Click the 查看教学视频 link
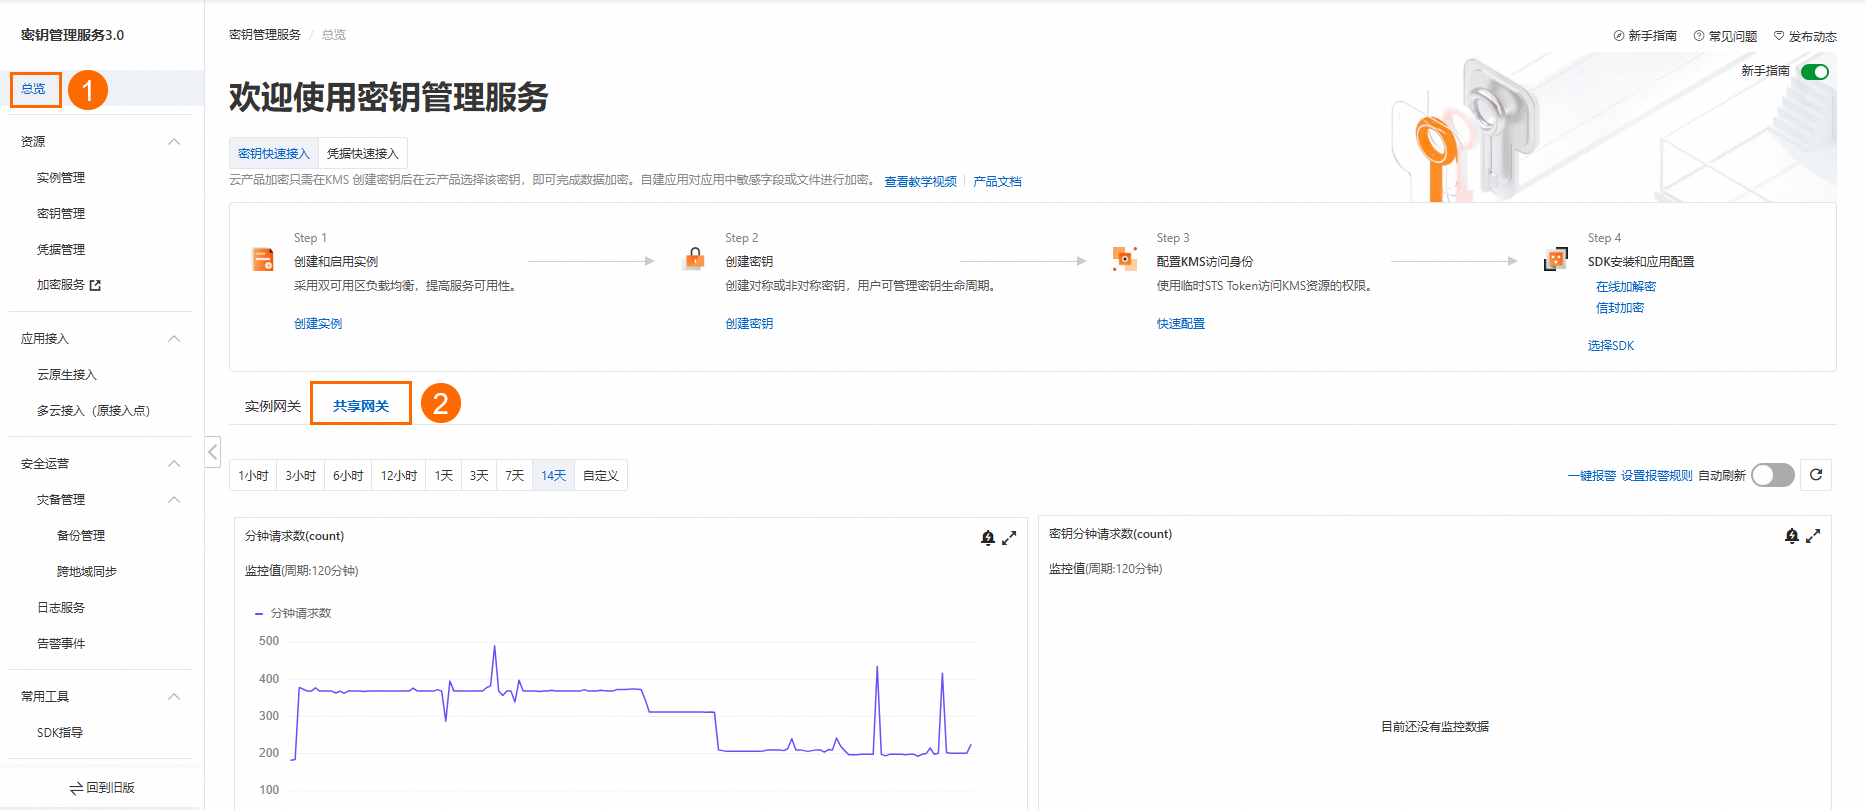 (x=920, y=182)
